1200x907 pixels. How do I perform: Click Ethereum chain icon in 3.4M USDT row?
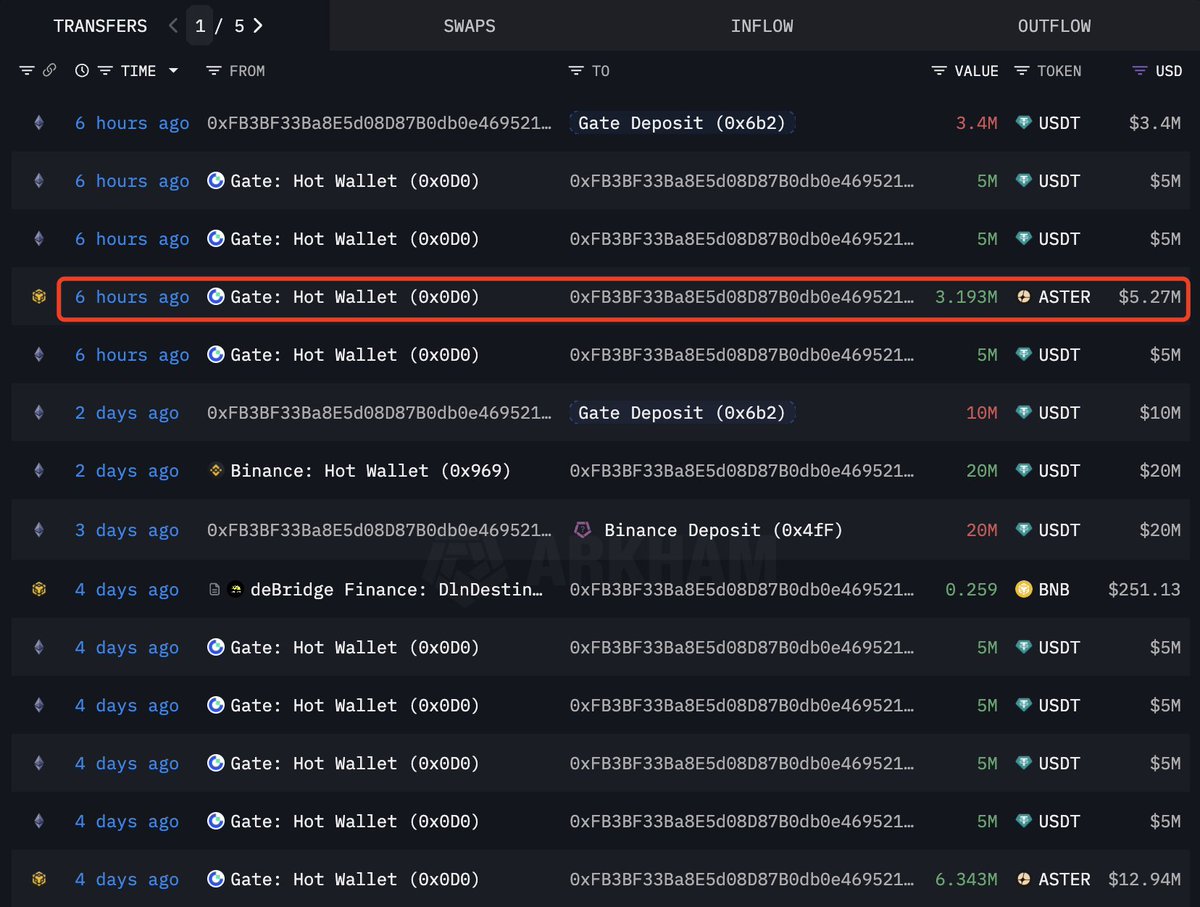coord(39,123)
